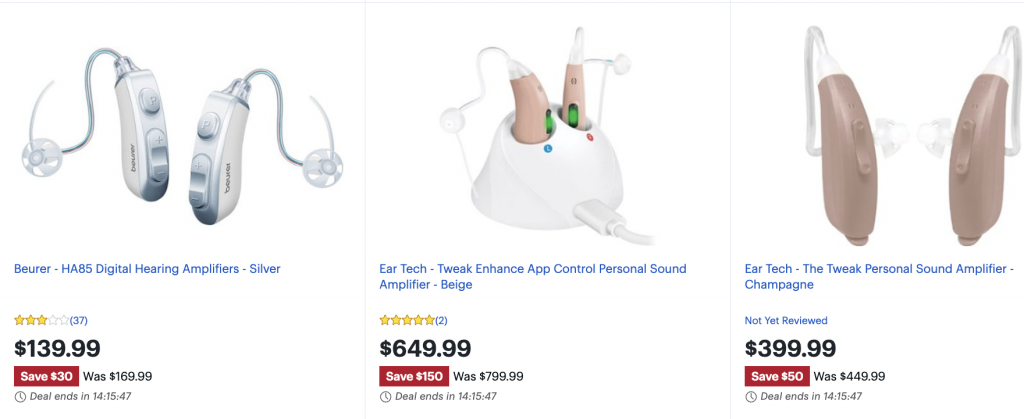Click the $139.99 price
The image size is (1024, 419).
click(59, 349)
